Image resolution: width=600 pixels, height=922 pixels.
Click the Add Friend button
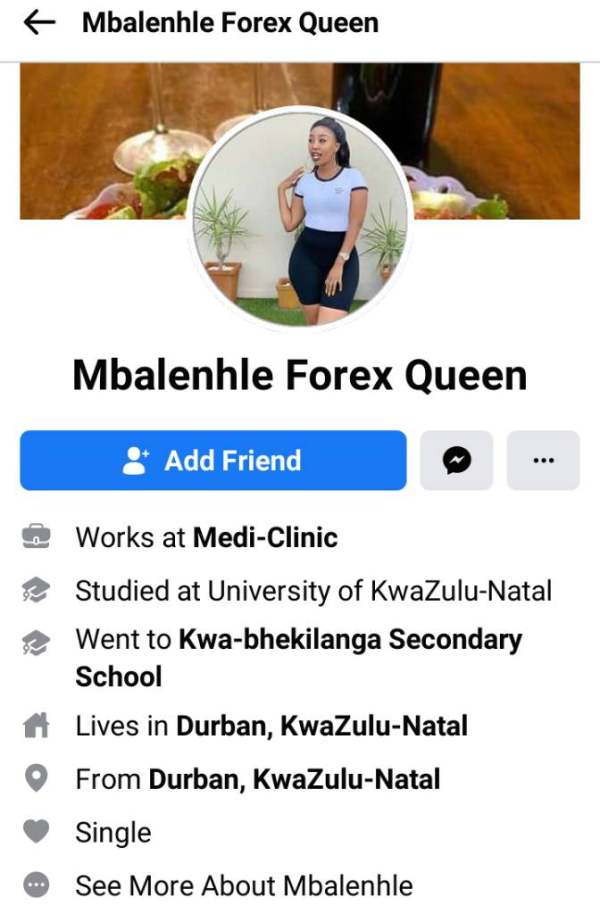pos(213,460)
